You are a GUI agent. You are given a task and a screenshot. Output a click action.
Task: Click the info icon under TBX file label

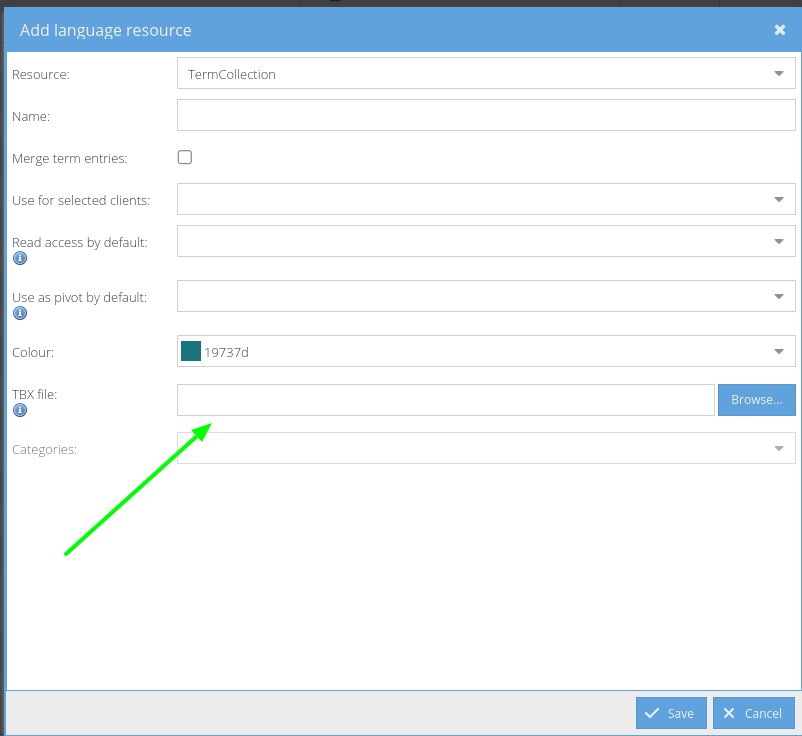point(20,410)
